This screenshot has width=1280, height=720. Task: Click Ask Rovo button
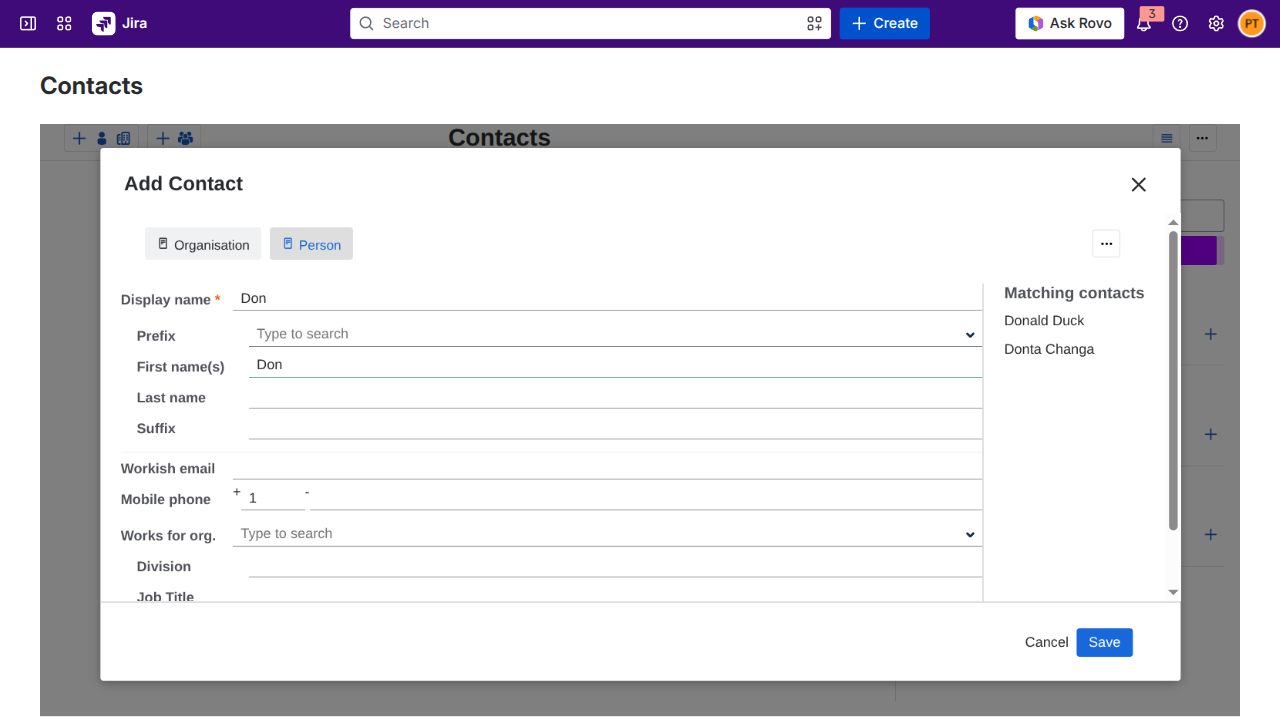(1069, 23)
